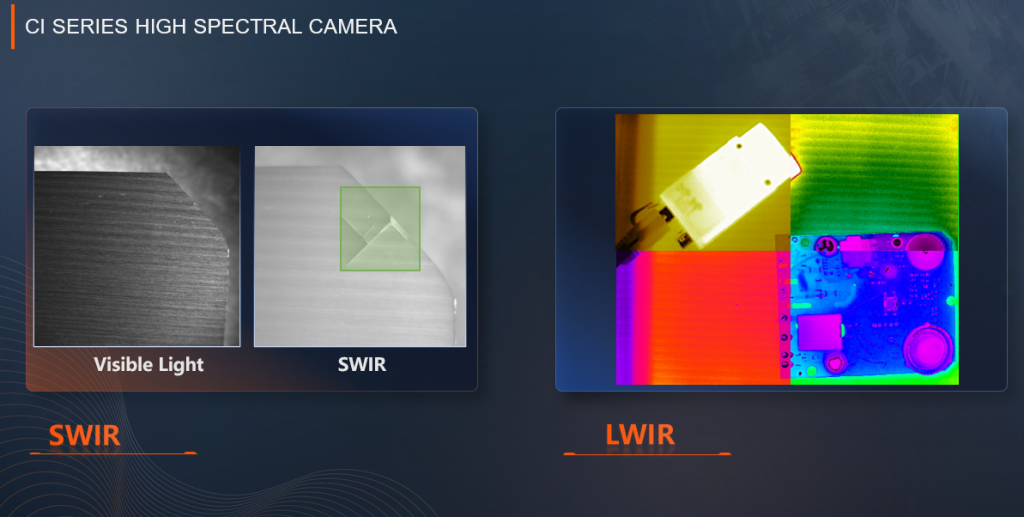Click the Visible Light caption
The height and width of the screenshot is (517, 1024).
pyautogui.click(x=149, y=364)
